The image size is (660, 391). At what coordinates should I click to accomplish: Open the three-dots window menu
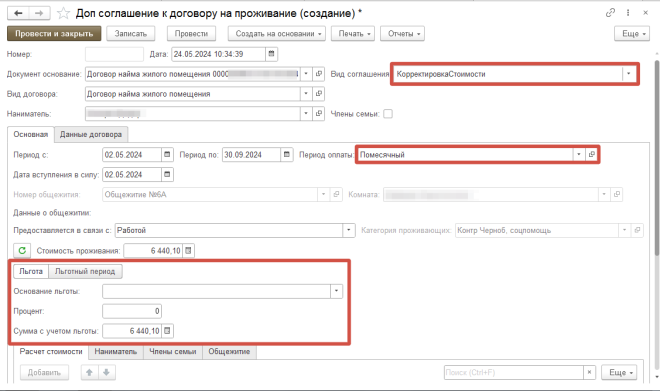coord(628,13)
